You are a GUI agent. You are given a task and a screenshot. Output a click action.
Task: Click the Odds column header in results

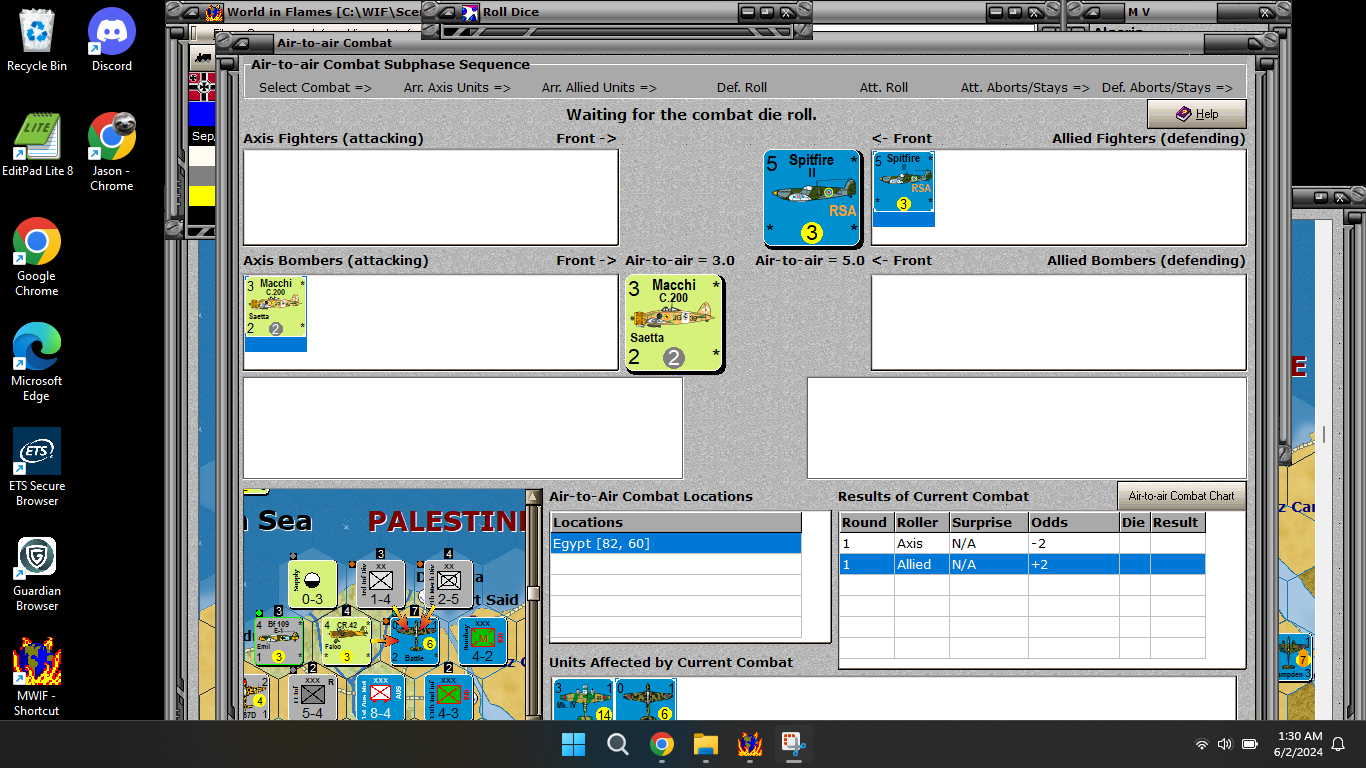click(x=1073, y=522)
